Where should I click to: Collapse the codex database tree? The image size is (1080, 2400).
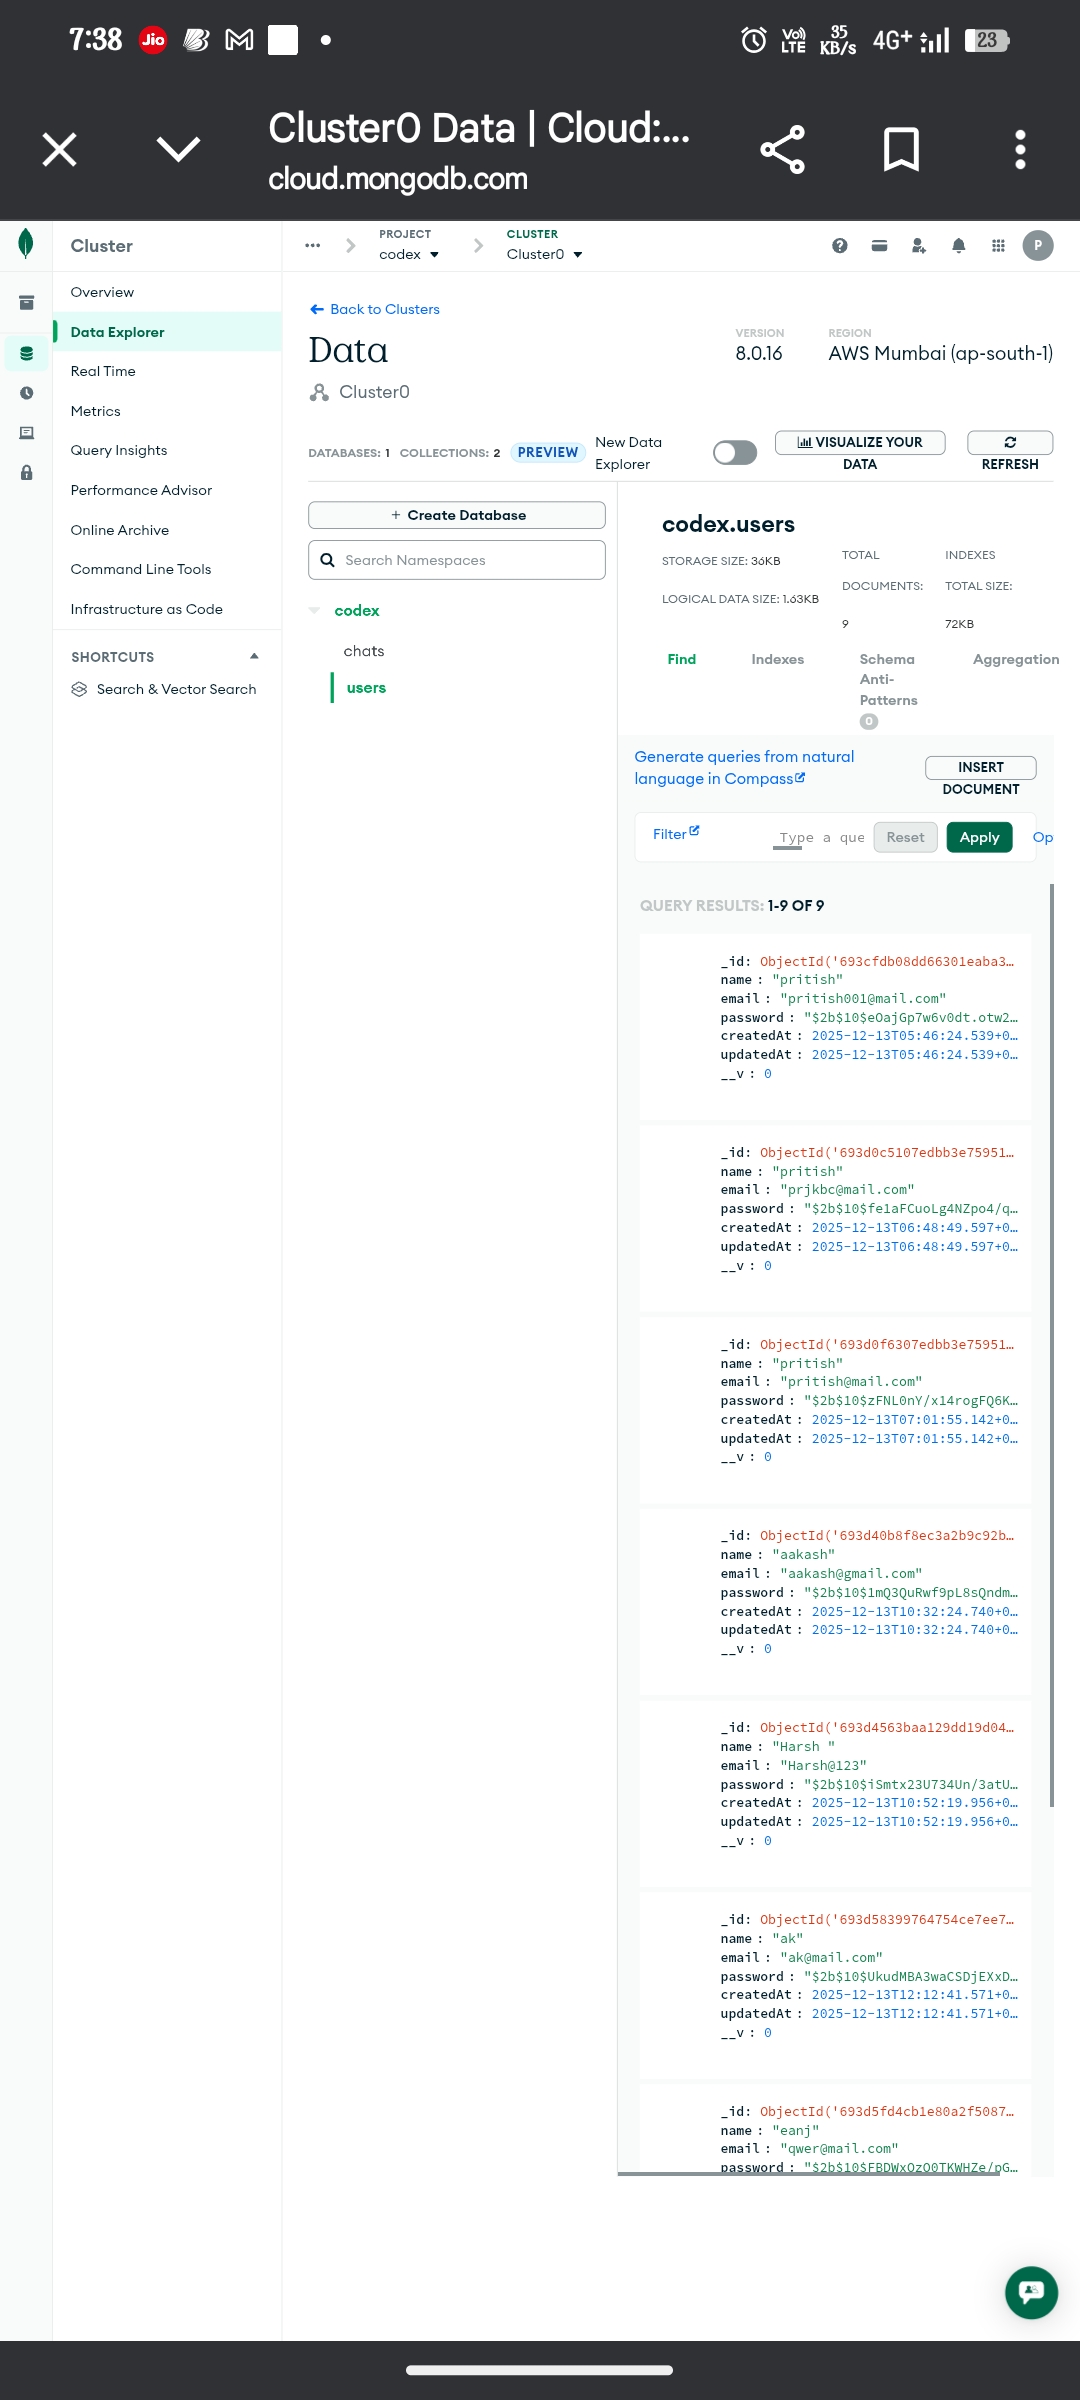(315, 611)
